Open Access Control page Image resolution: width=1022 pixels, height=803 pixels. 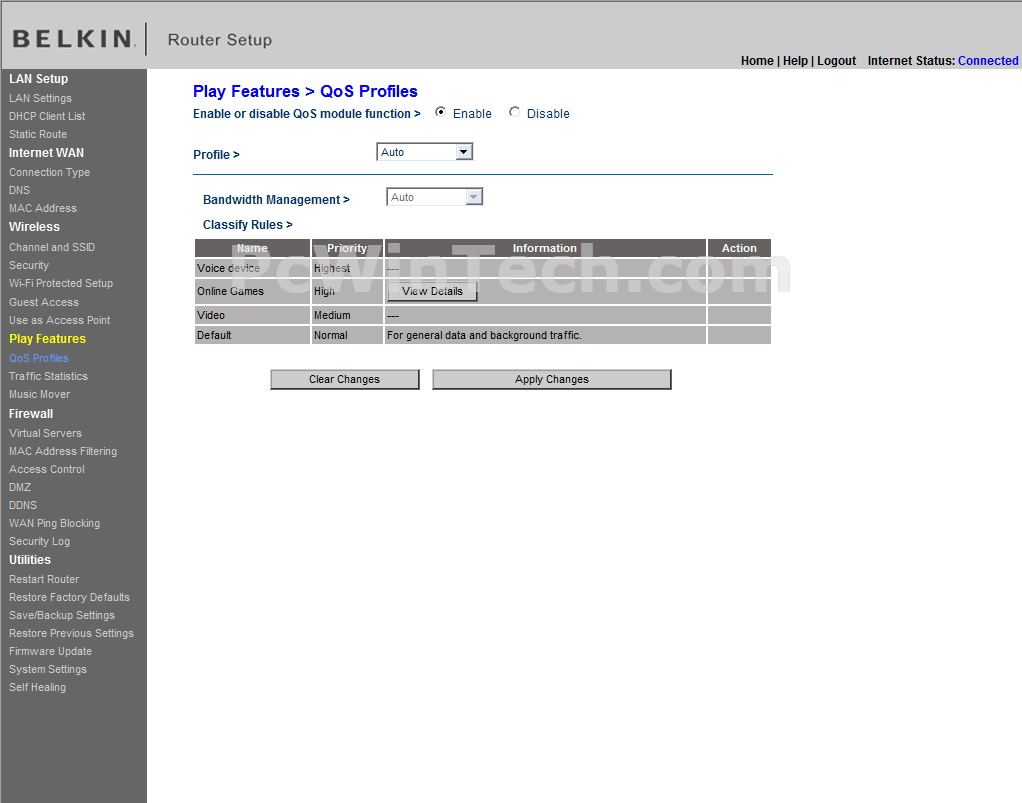(x=47, y=469)
